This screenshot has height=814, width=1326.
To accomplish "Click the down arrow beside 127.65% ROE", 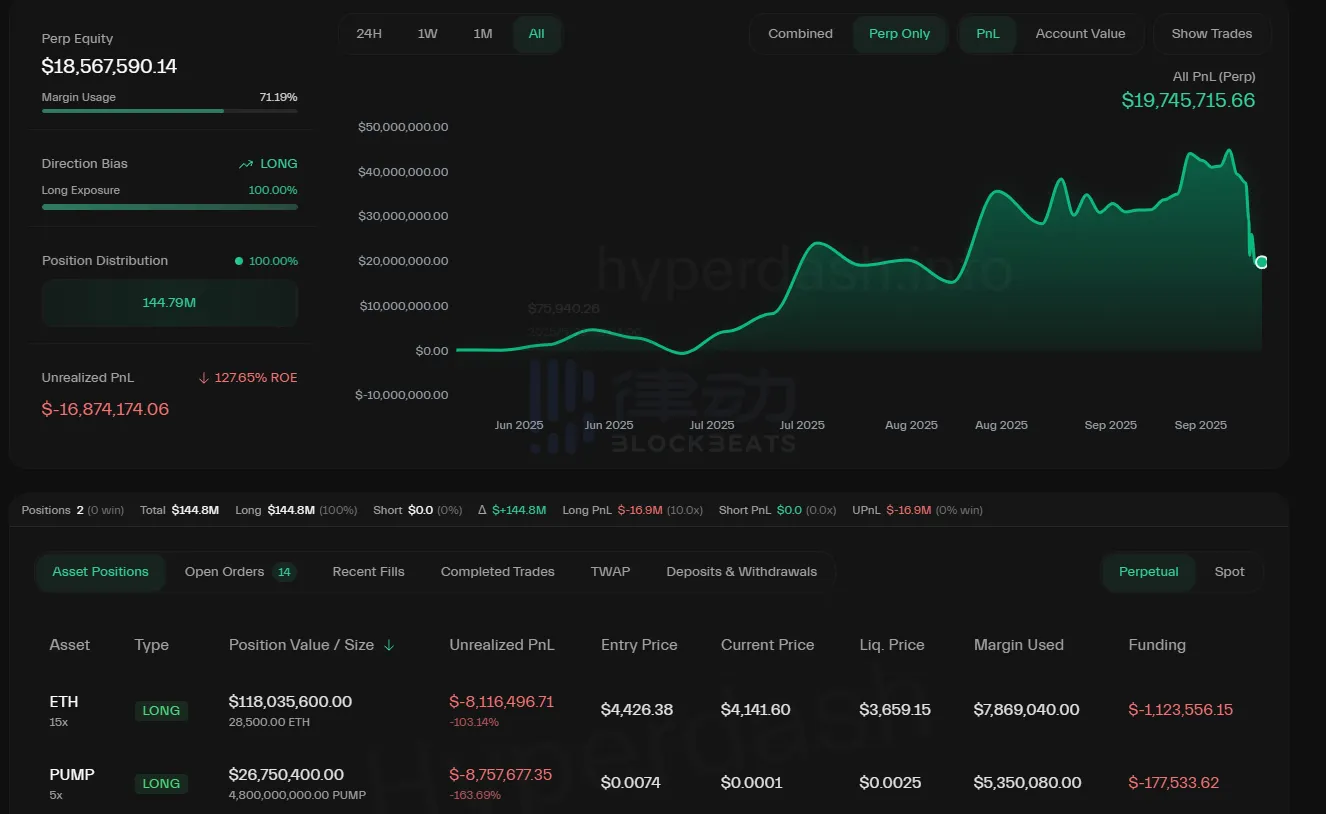I will tap(204, 378).
